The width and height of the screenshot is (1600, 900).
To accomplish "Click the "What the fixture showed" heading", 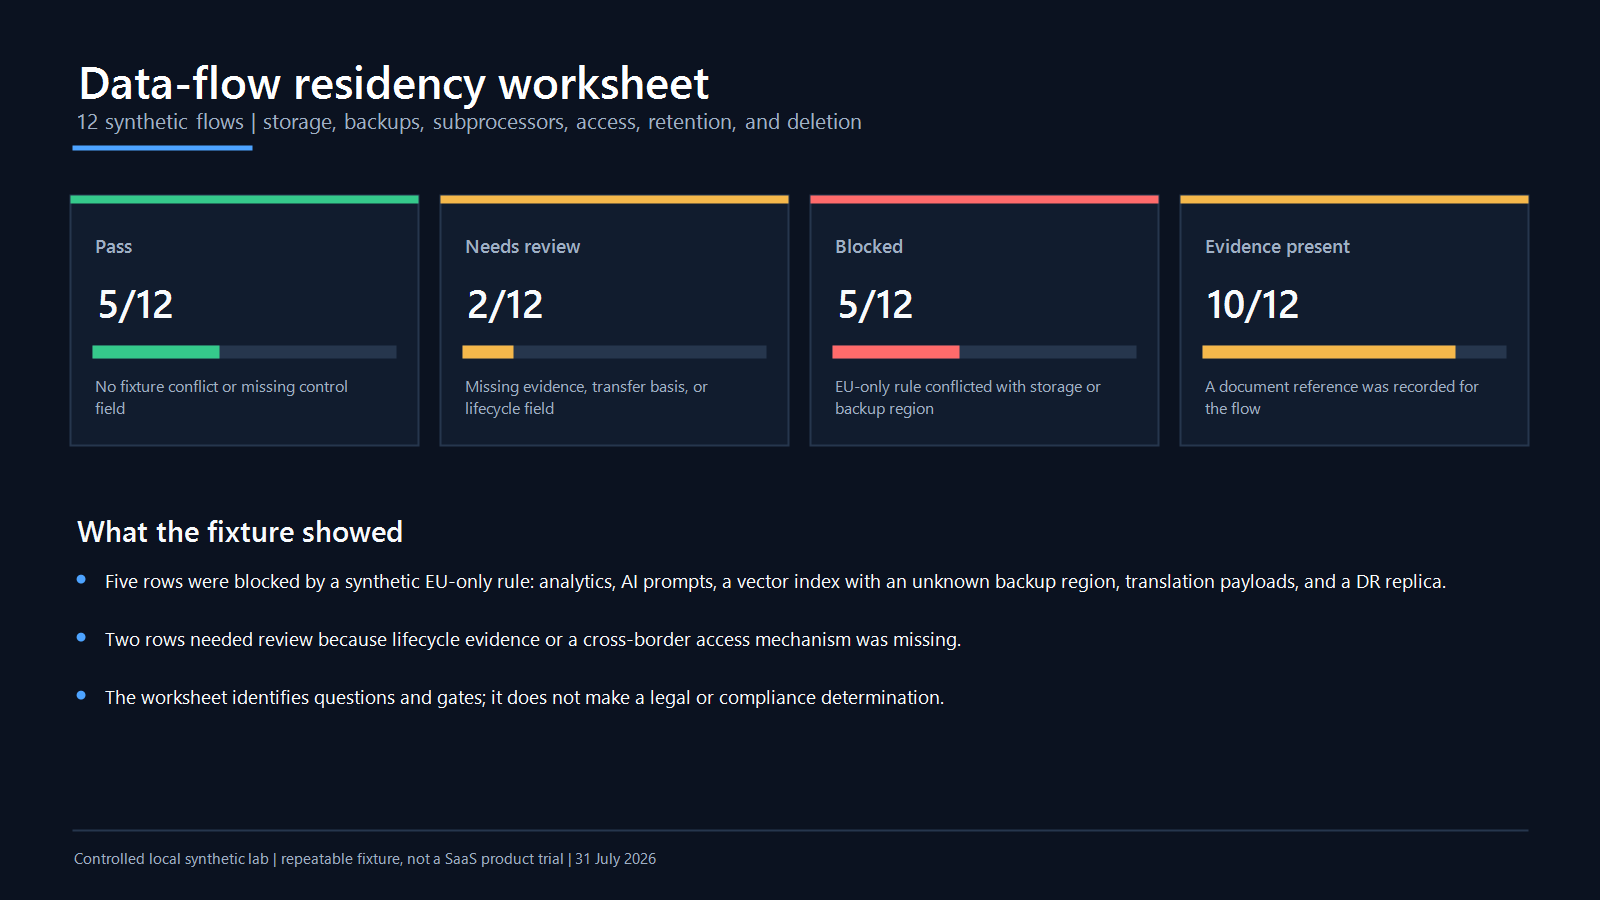I will click(240, 532).
